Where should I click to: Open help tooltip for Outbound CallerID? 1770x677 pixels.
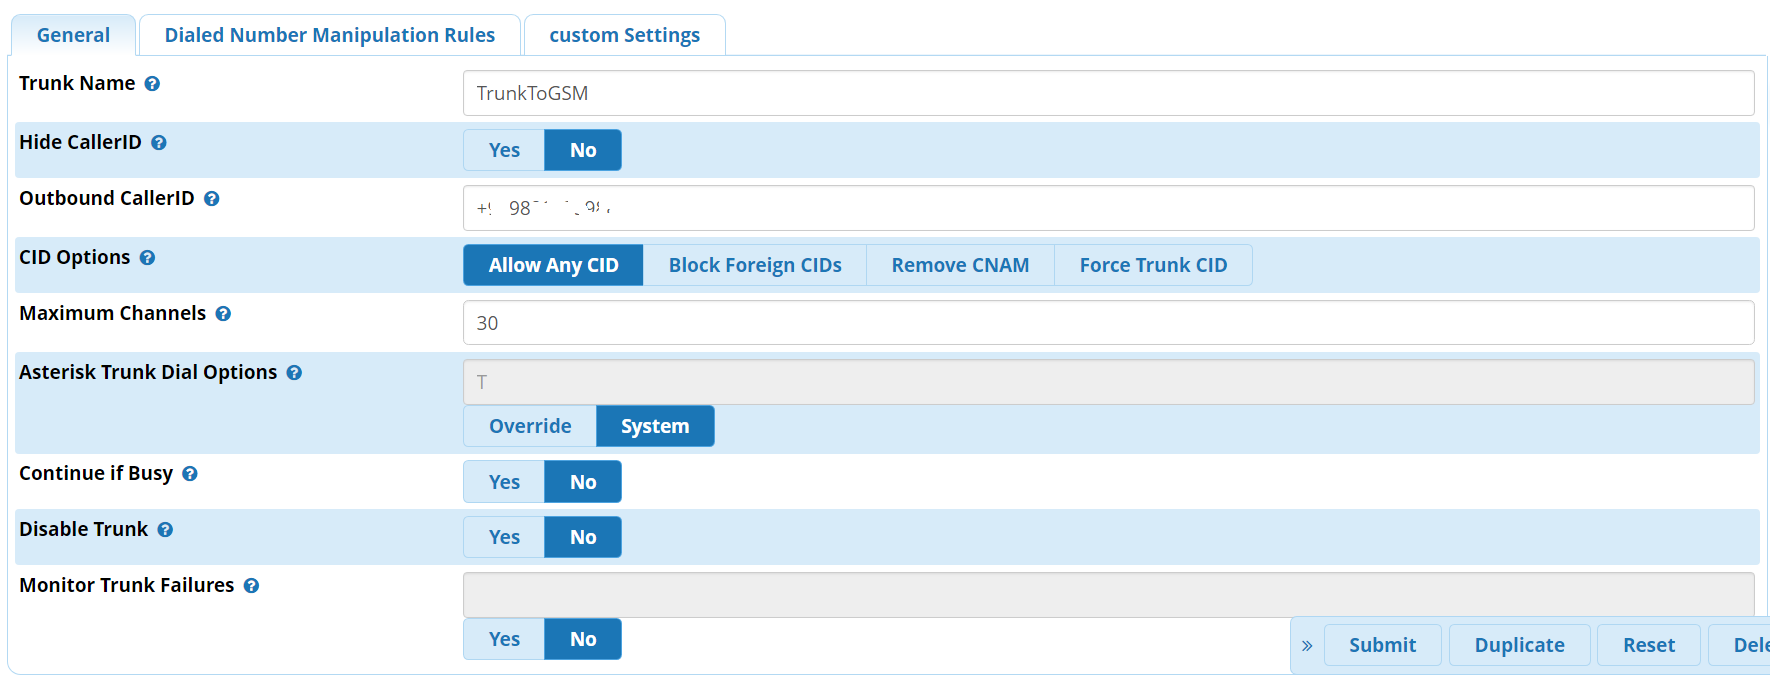point(212,199)
